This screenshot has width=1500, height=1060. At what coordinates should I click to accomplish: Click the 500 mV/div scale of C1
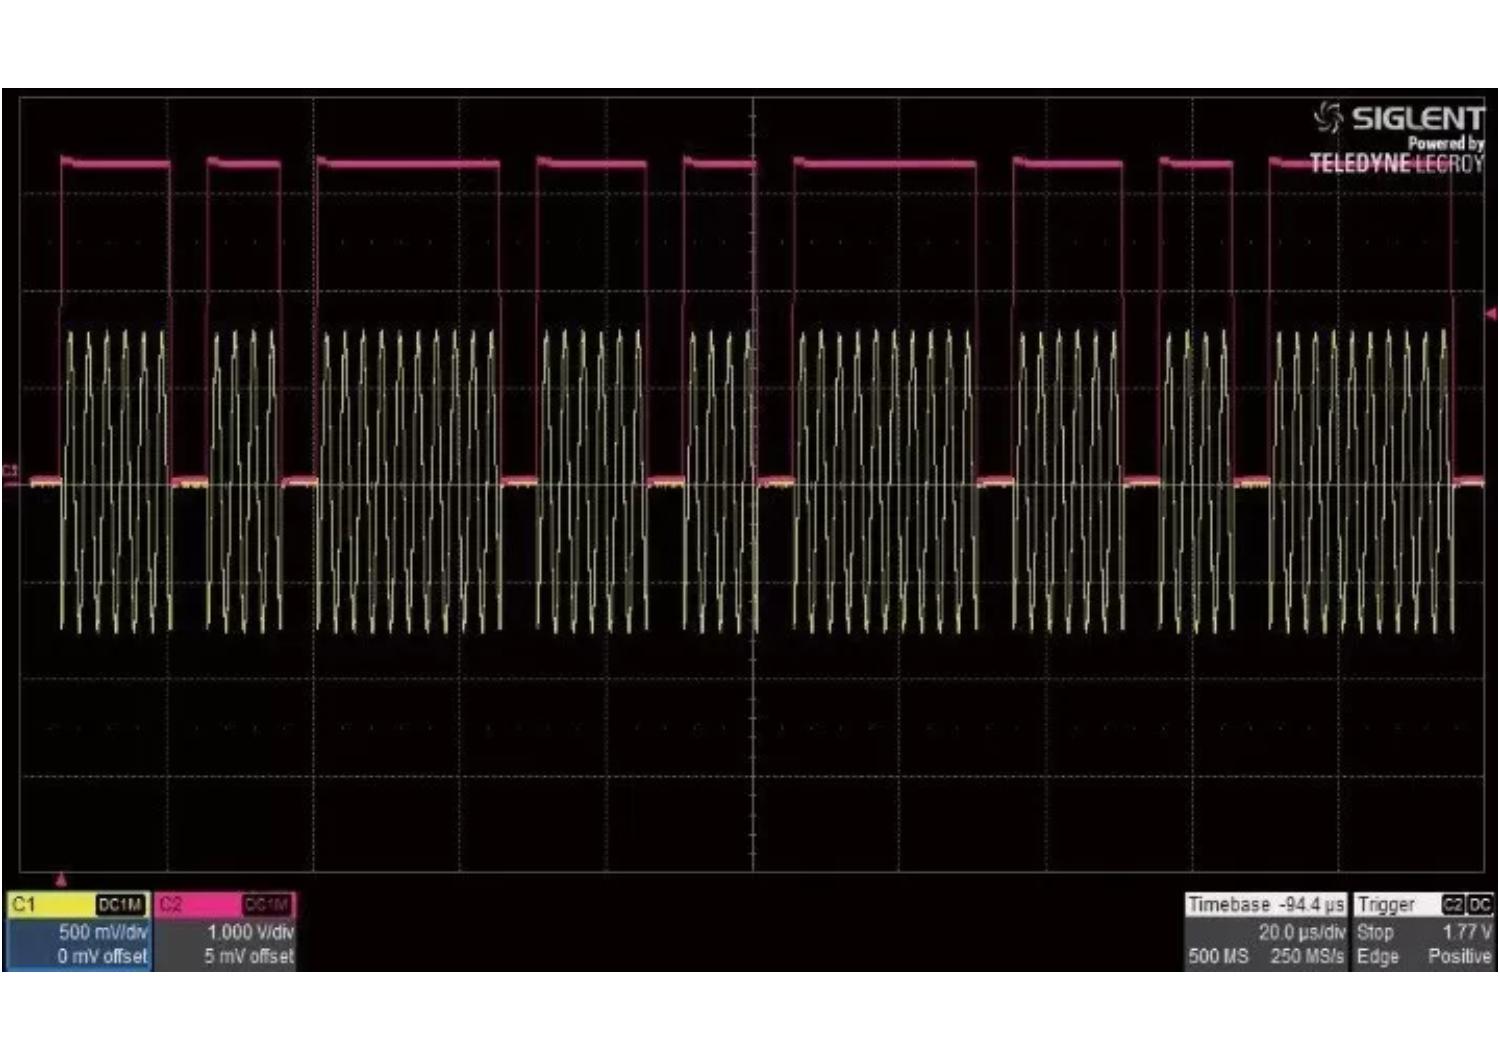[102, 932]
